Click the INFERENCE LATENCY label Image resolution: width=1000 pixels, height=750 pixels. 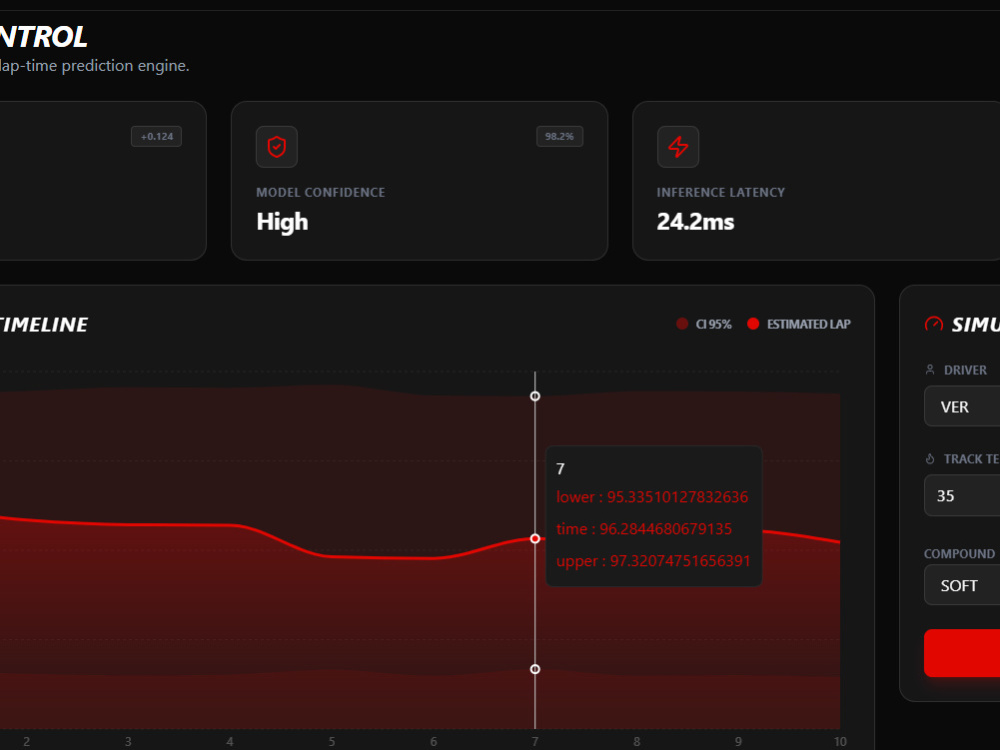721,193
